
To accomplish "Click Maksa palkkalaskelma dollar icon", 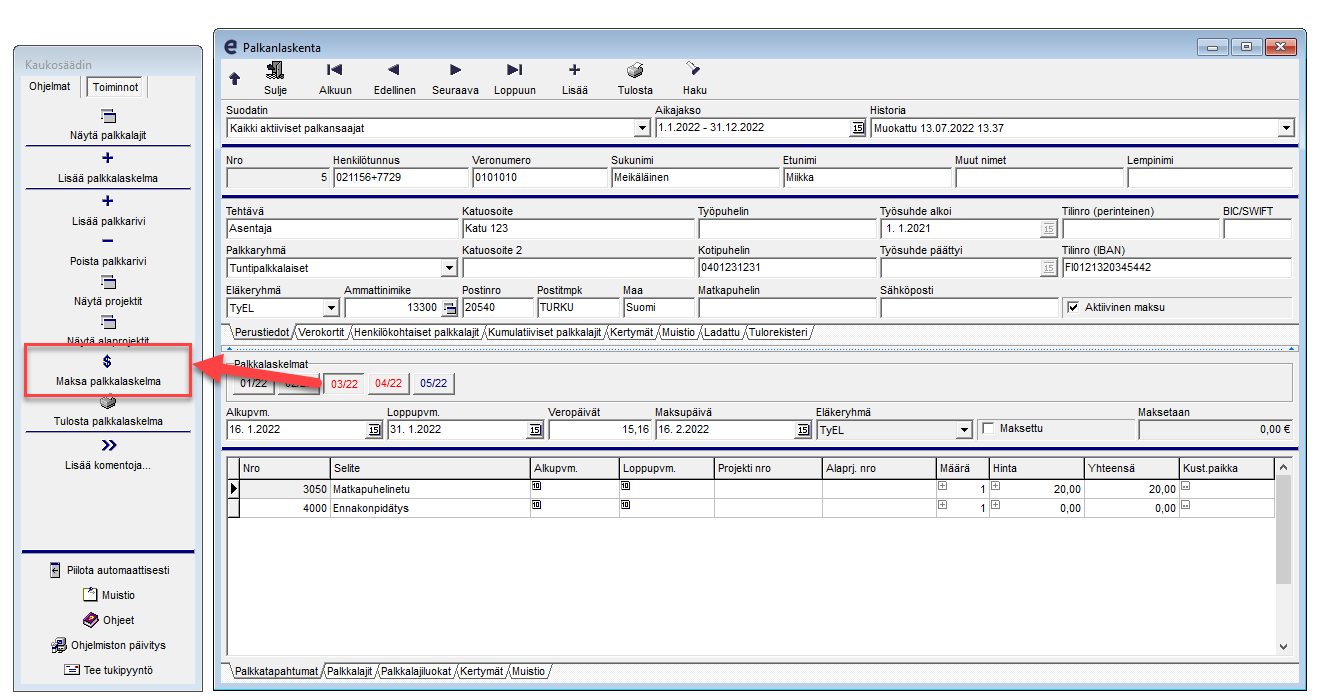I will tap(108, 362).
